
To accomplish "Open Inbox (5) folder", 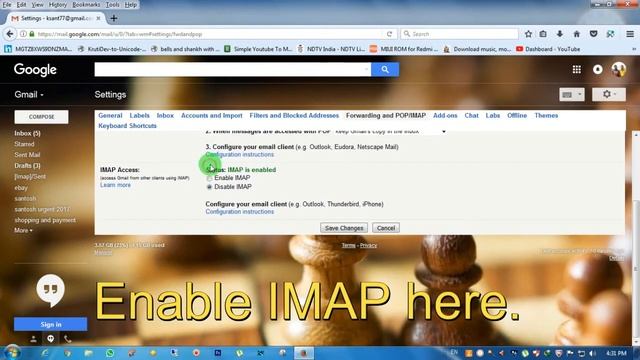I will tap(27, 133).
